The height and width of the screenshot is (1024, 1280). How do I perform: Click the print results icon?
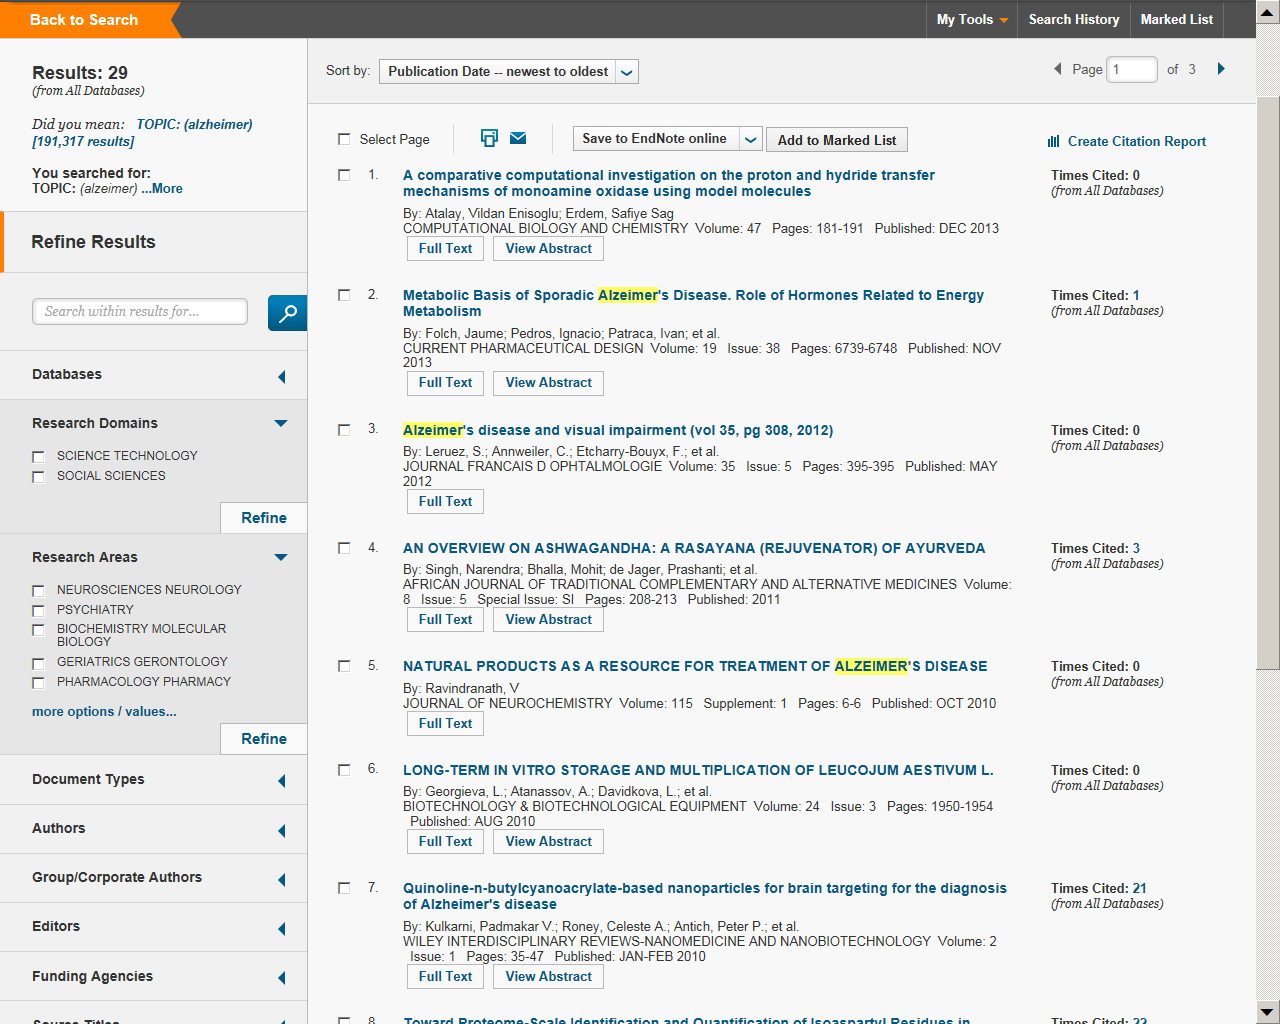tap(489, 138)
